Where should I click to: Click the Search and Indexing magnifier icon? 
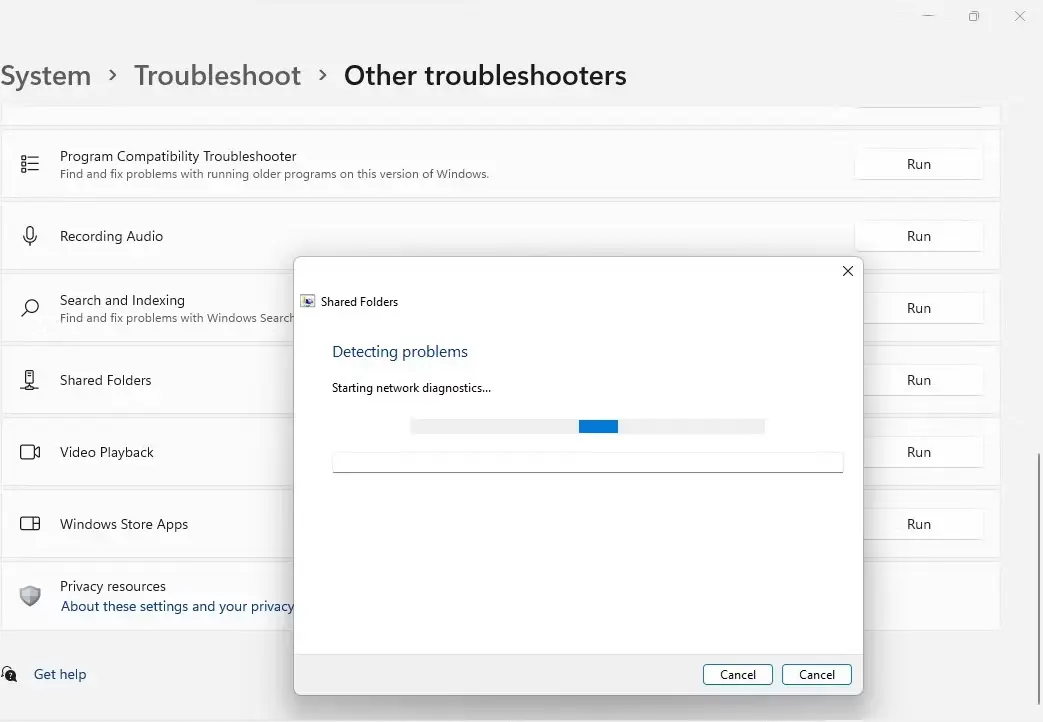click(x=30, y=307)
